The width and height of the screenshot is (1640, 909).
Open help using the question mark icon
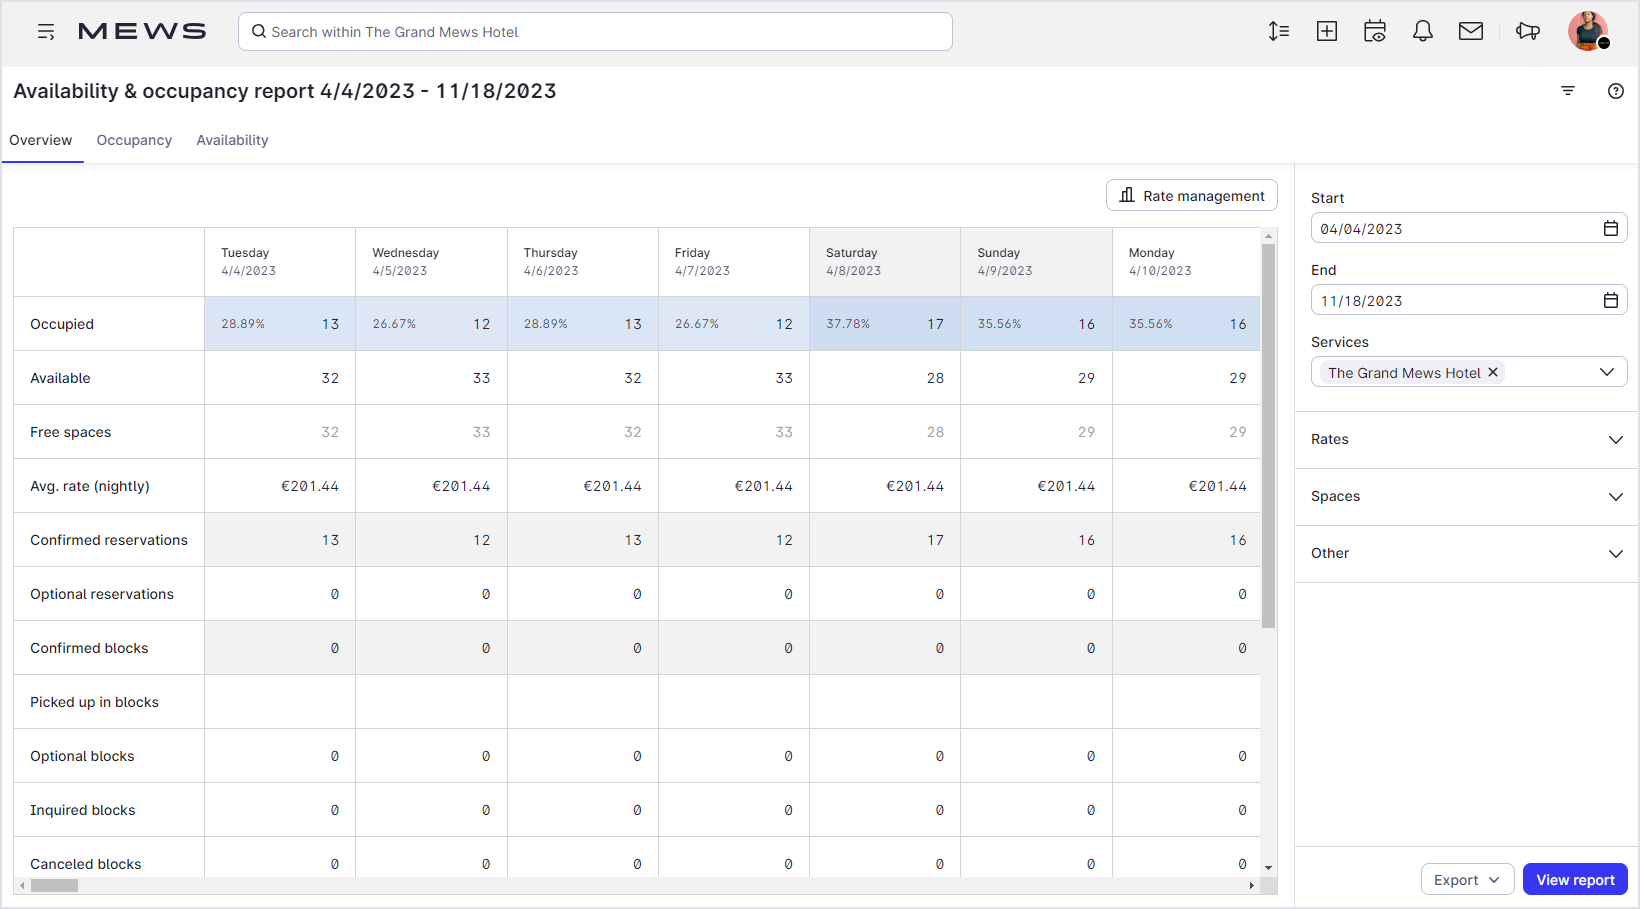coord(1616,91)
